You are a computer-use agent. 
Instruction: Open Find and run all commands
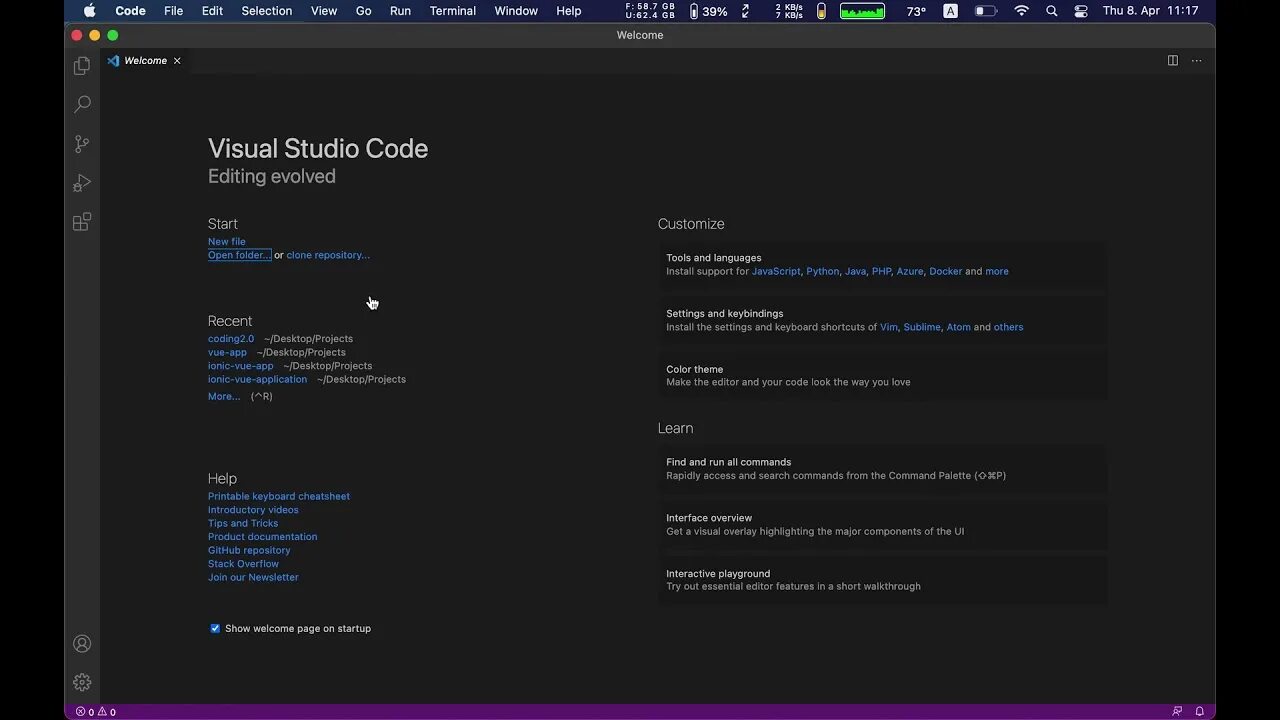point(882,469)
